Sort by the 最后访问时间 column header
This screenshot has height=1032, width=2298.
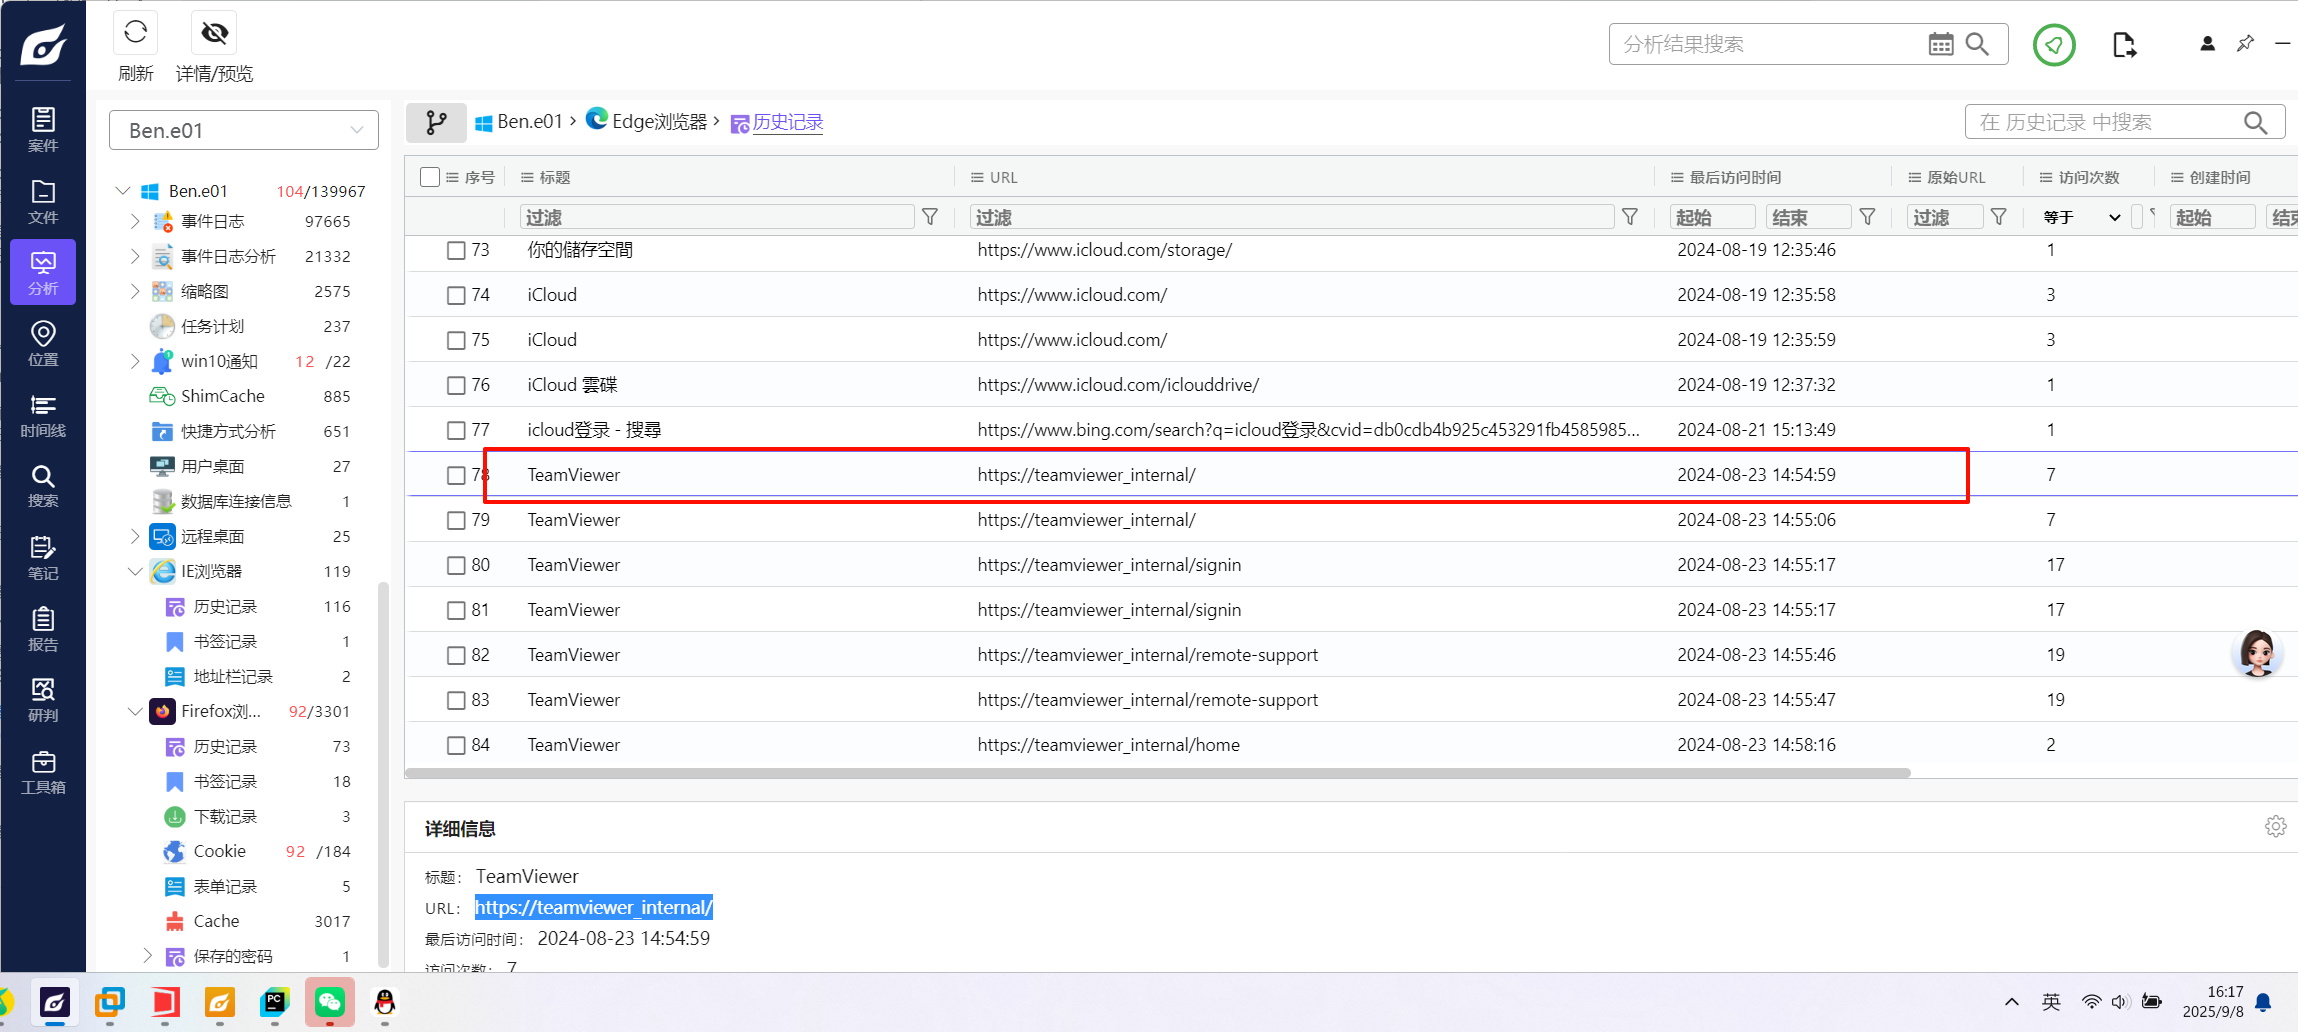coord(1735,177)
